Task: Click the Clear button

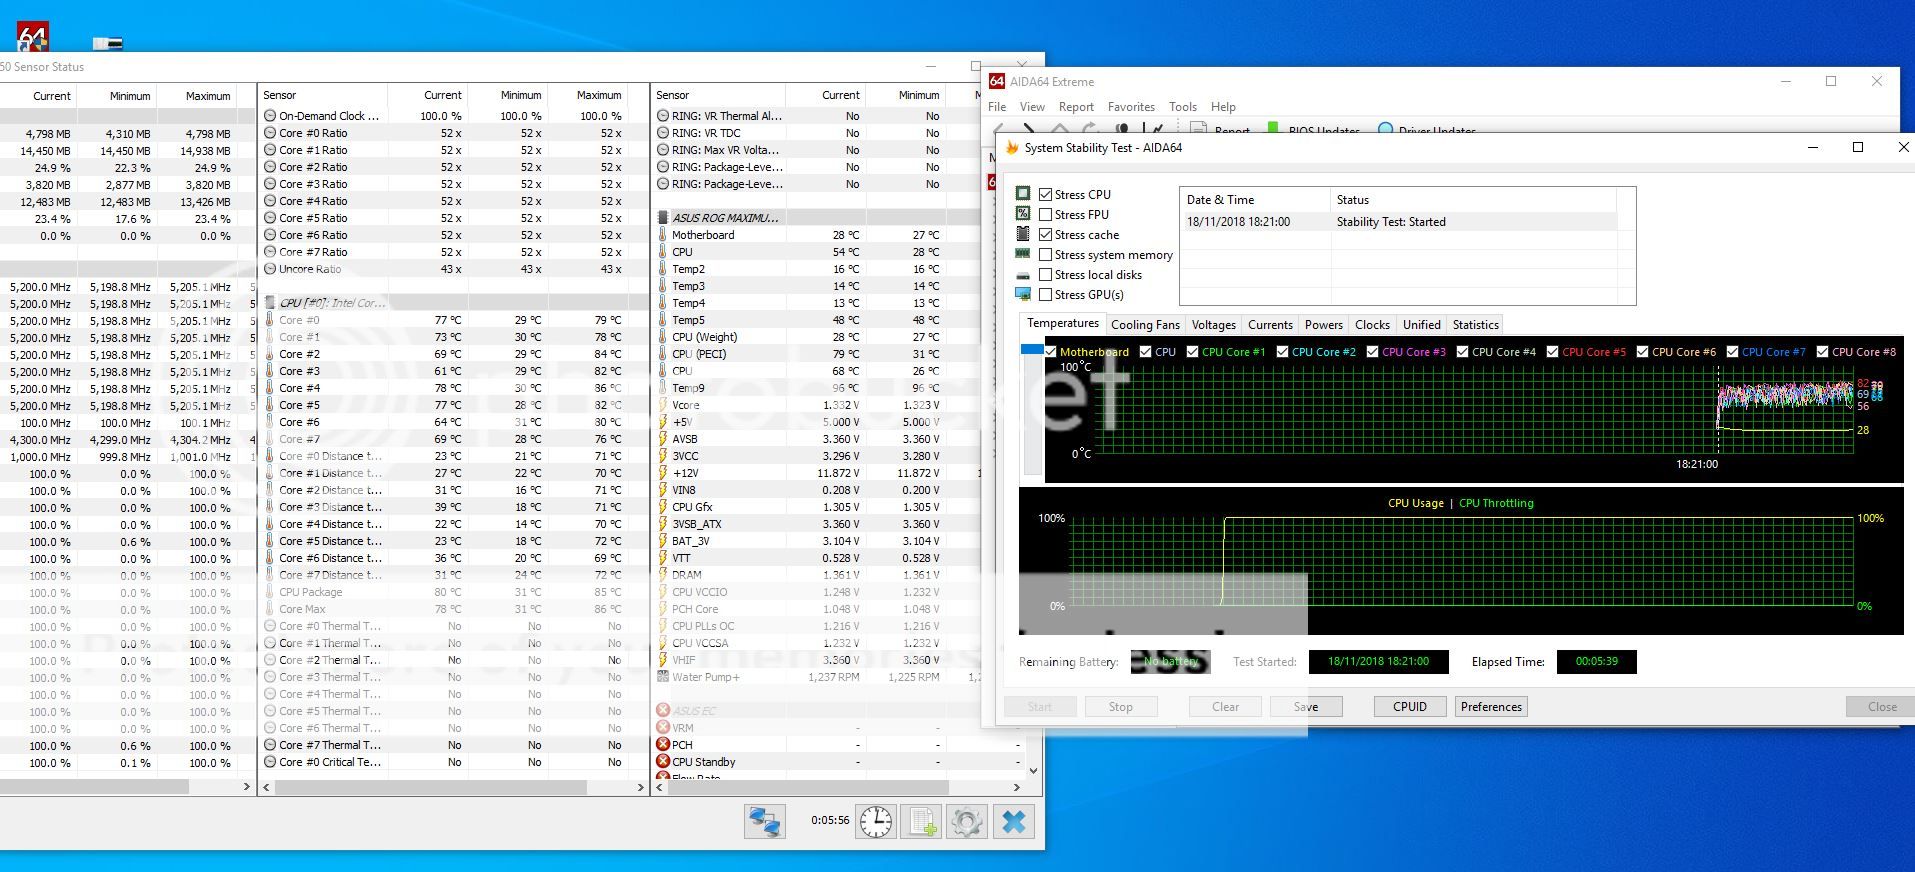Action: tap(1225, 706)
